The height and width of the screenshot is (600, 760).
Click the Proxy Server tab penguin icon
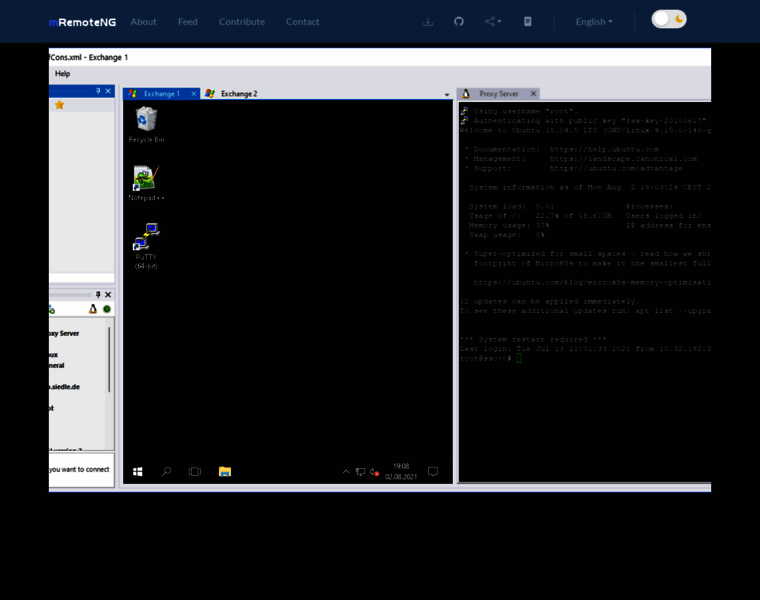click(x=466, y=94)
